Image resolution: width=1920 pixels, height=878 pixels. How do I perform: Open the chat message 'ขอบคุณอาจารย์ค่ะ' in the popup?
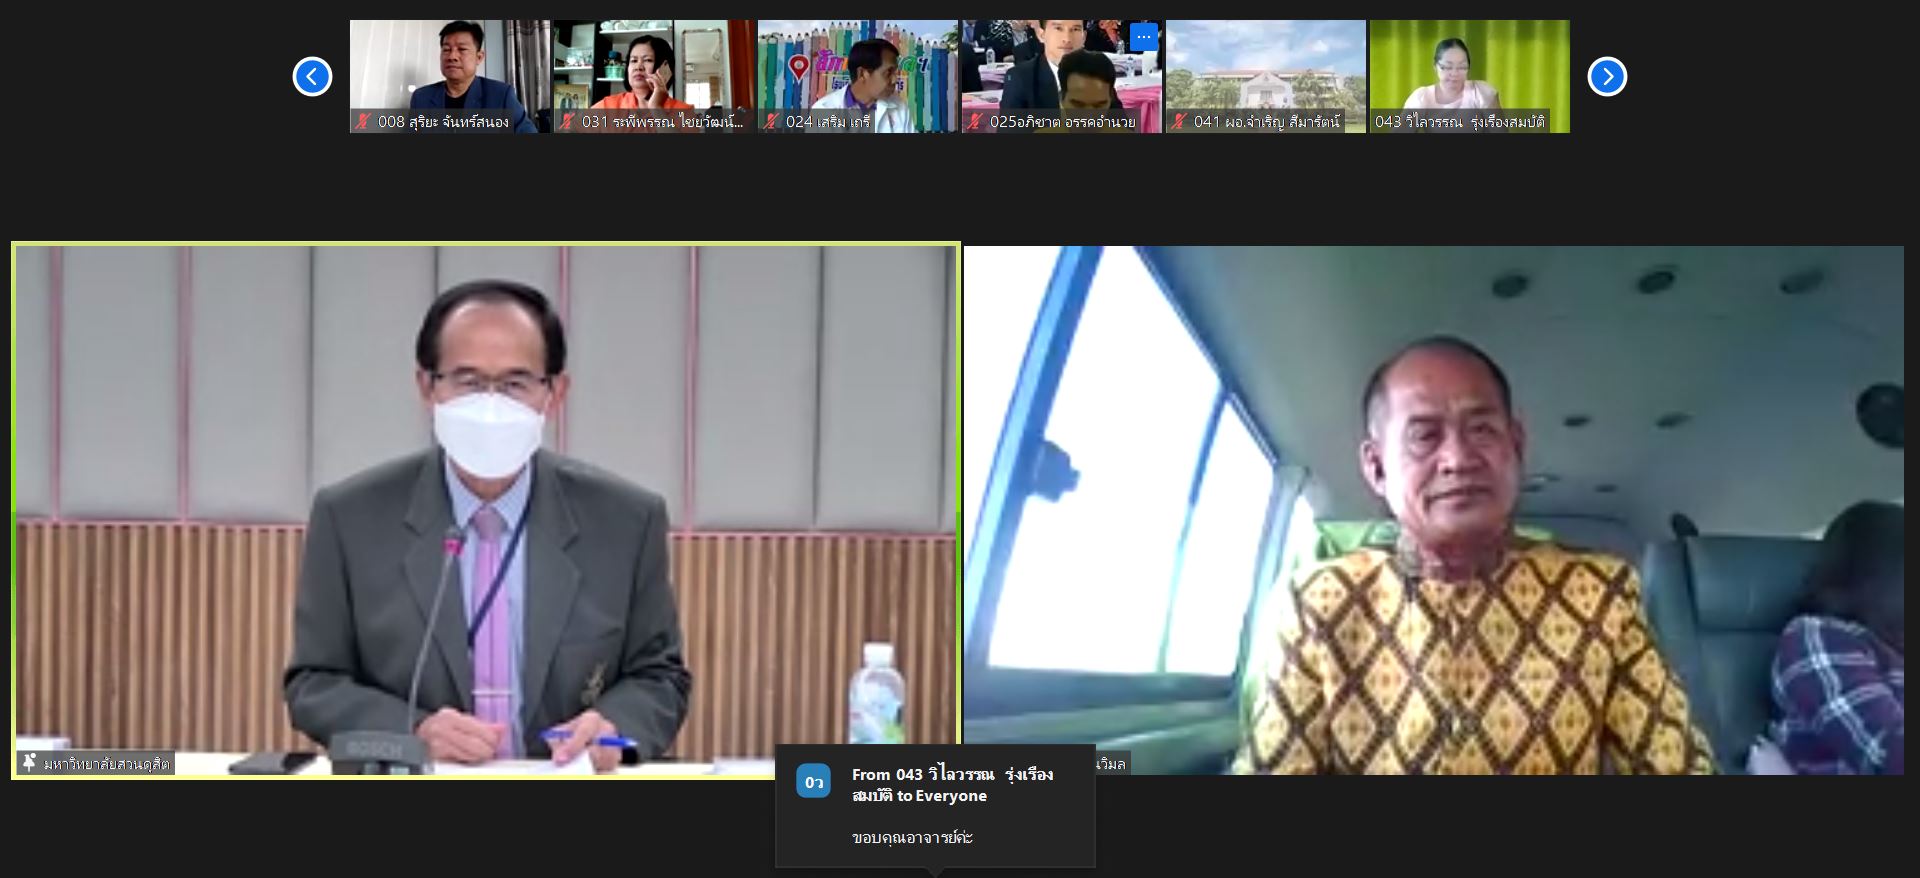pos(912,838)
